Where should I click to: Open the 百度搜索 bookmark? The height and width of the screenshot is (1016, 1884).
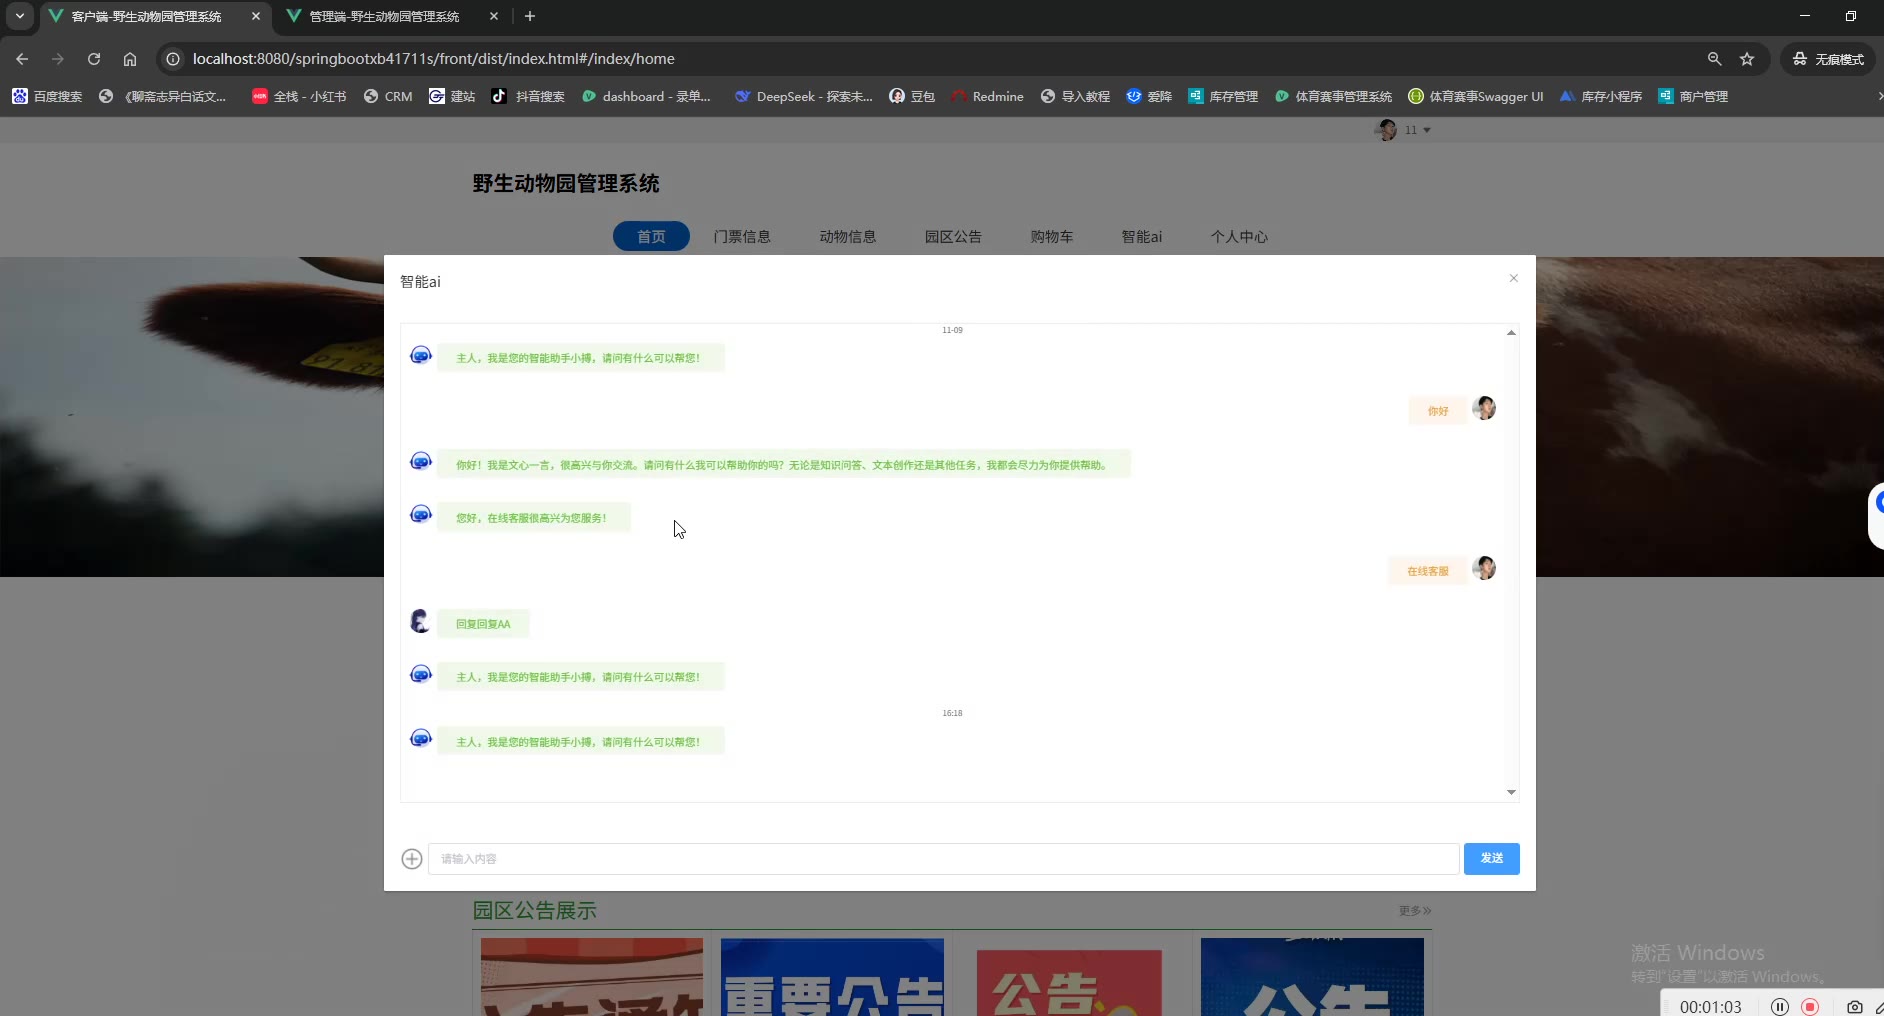[47, 97]
